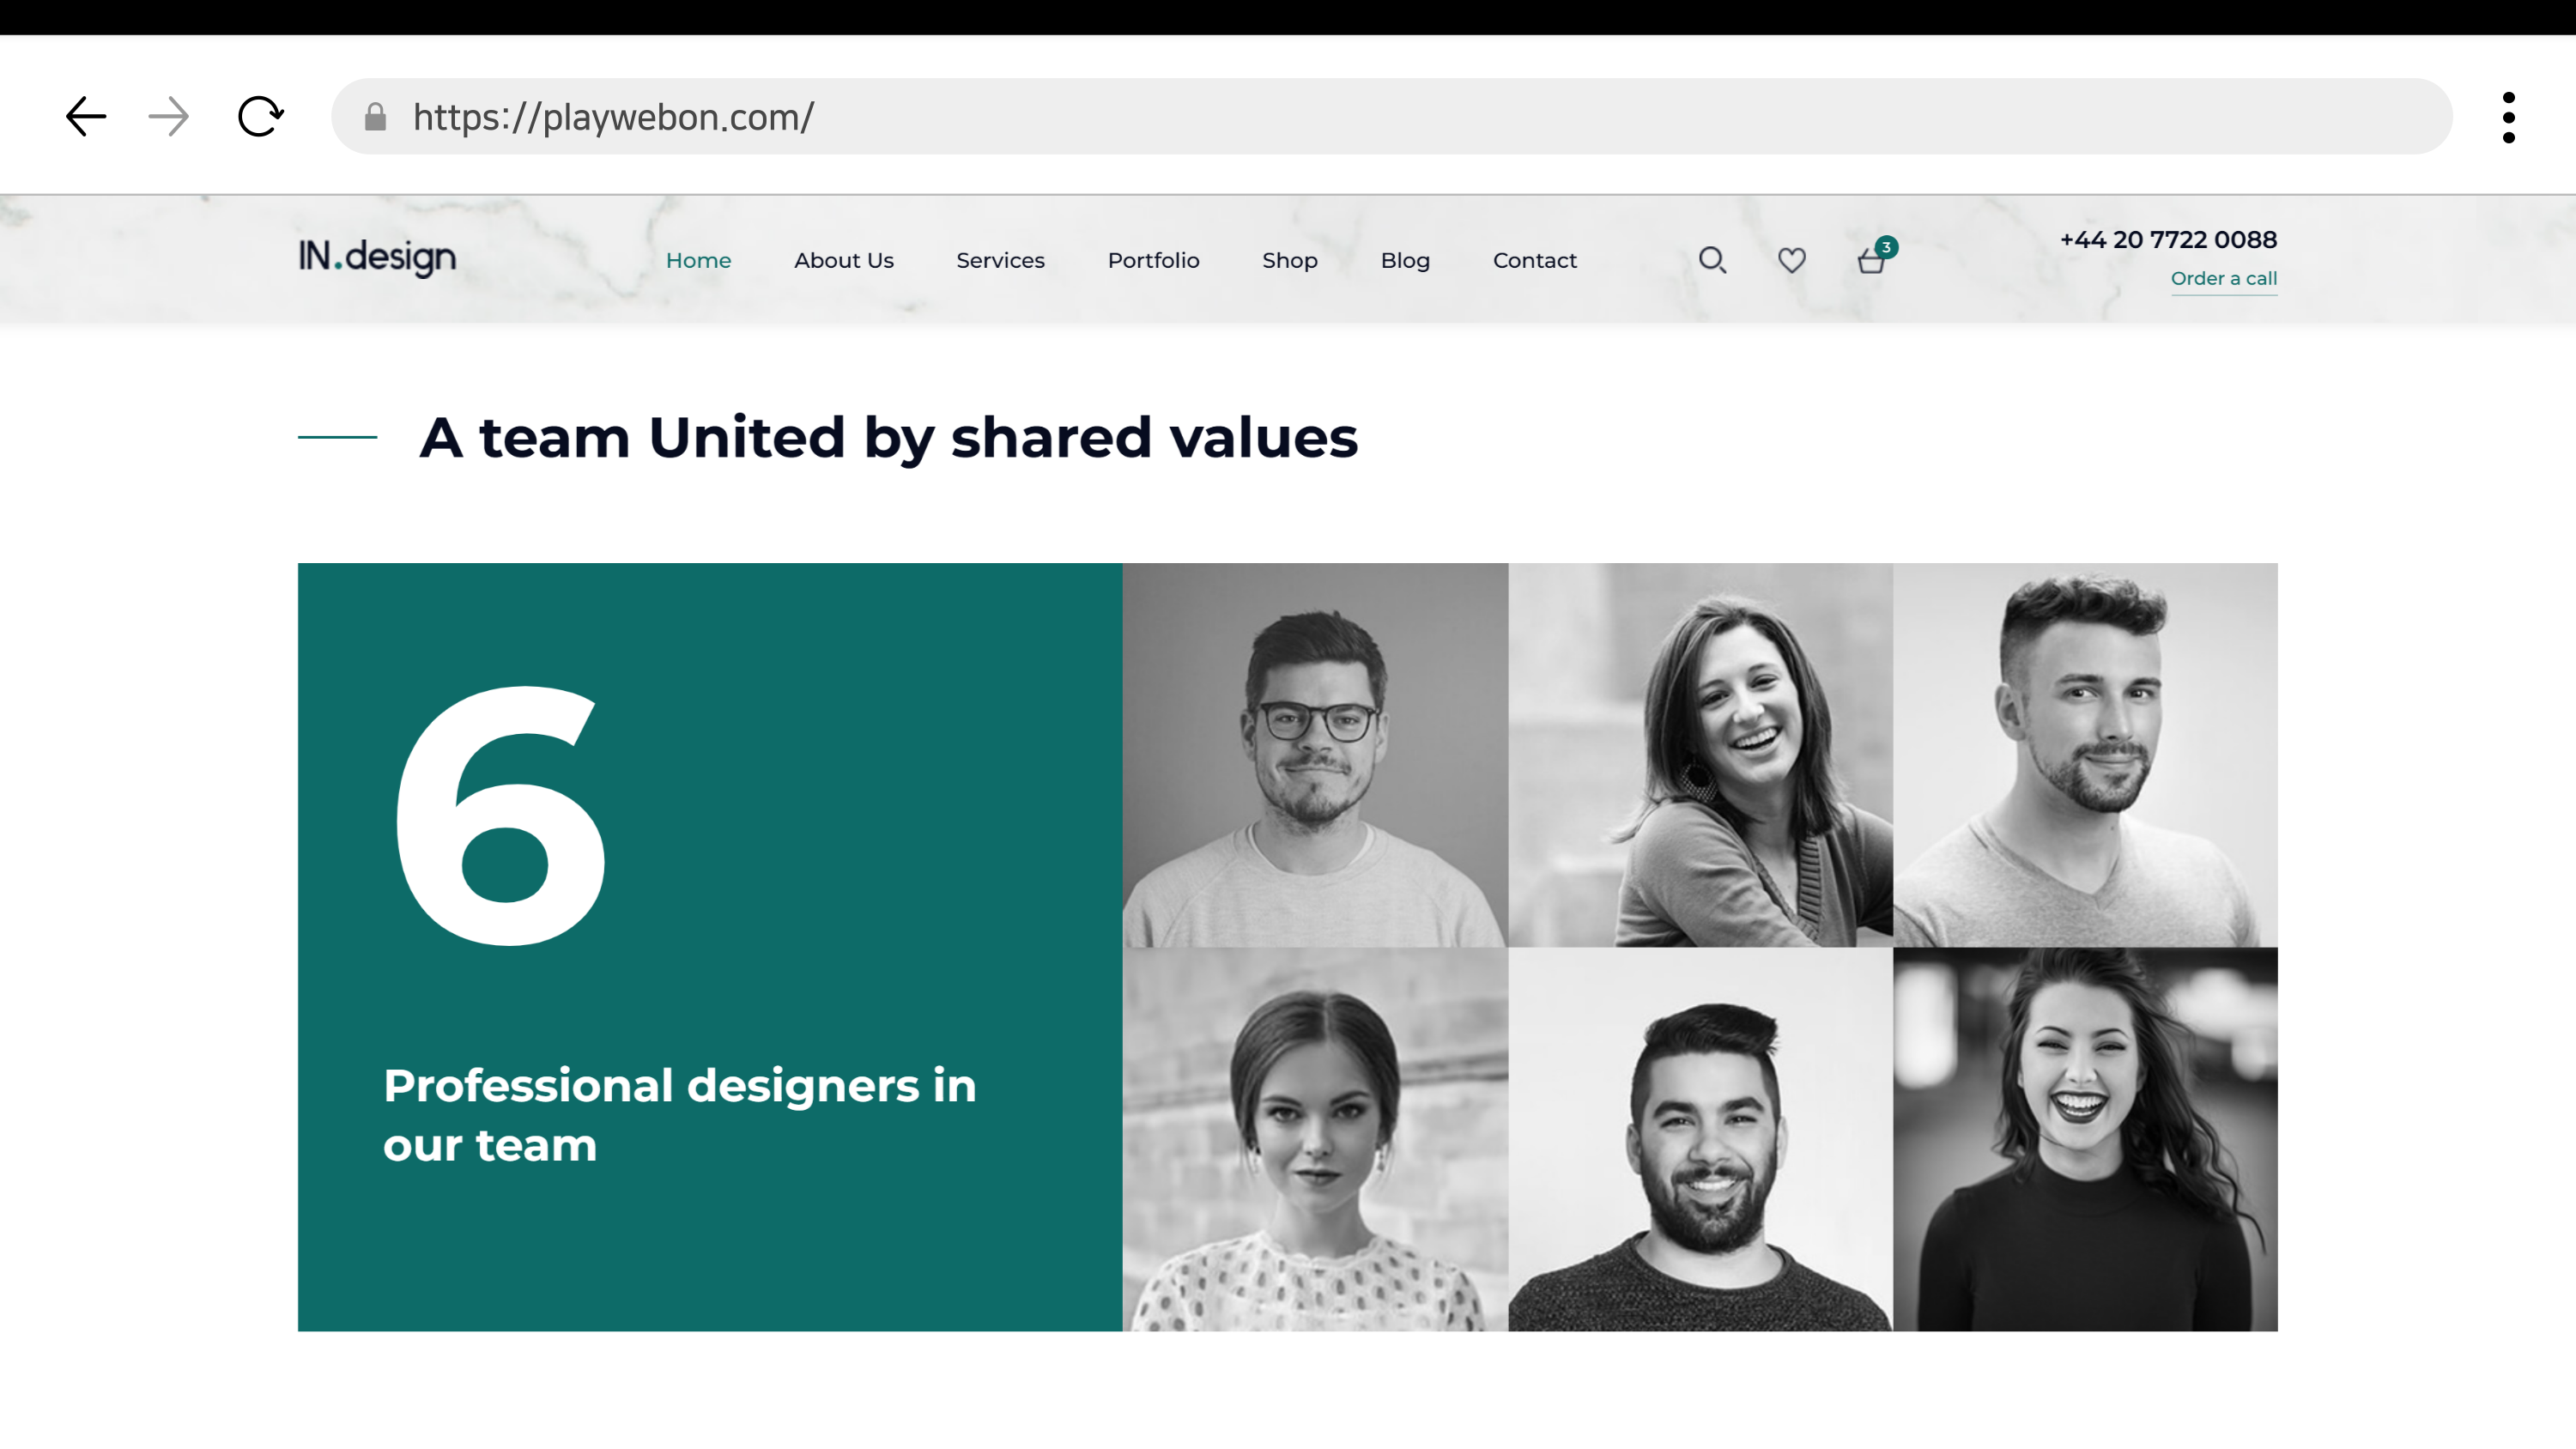Image resolution: width=2576 pixels, height=1449 pixels.
Task: Click the +44 20 7722 0088 phone number
Action: 2167,239
